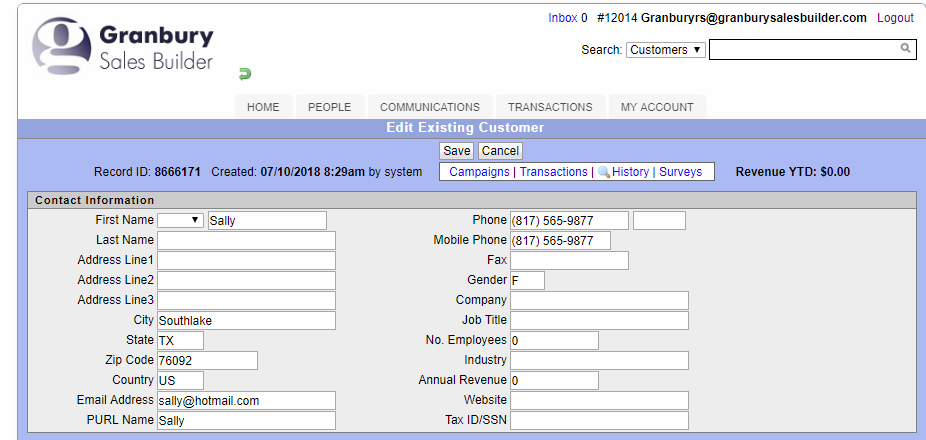Click the Email Address field

click(246, 400)
